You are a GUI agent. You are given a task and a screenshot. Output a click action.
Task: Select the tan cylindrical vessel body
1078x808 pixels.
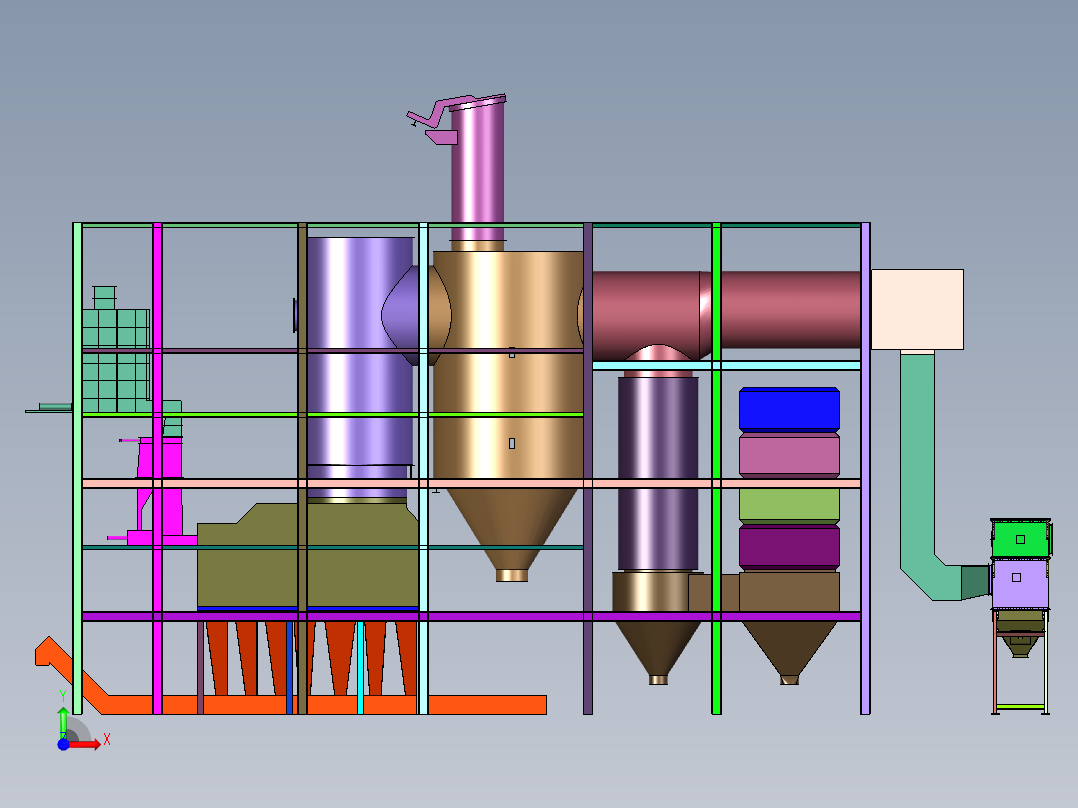[507, 364]
